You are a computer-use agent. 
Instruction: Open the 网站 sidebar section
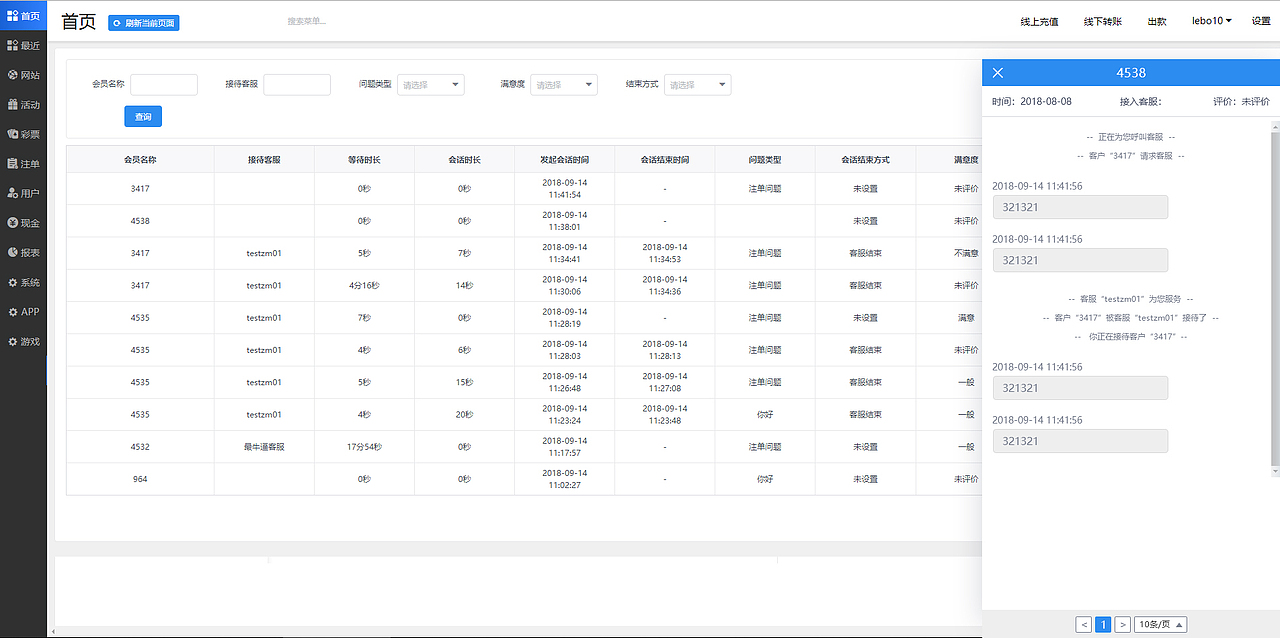[x=23, y=75]
